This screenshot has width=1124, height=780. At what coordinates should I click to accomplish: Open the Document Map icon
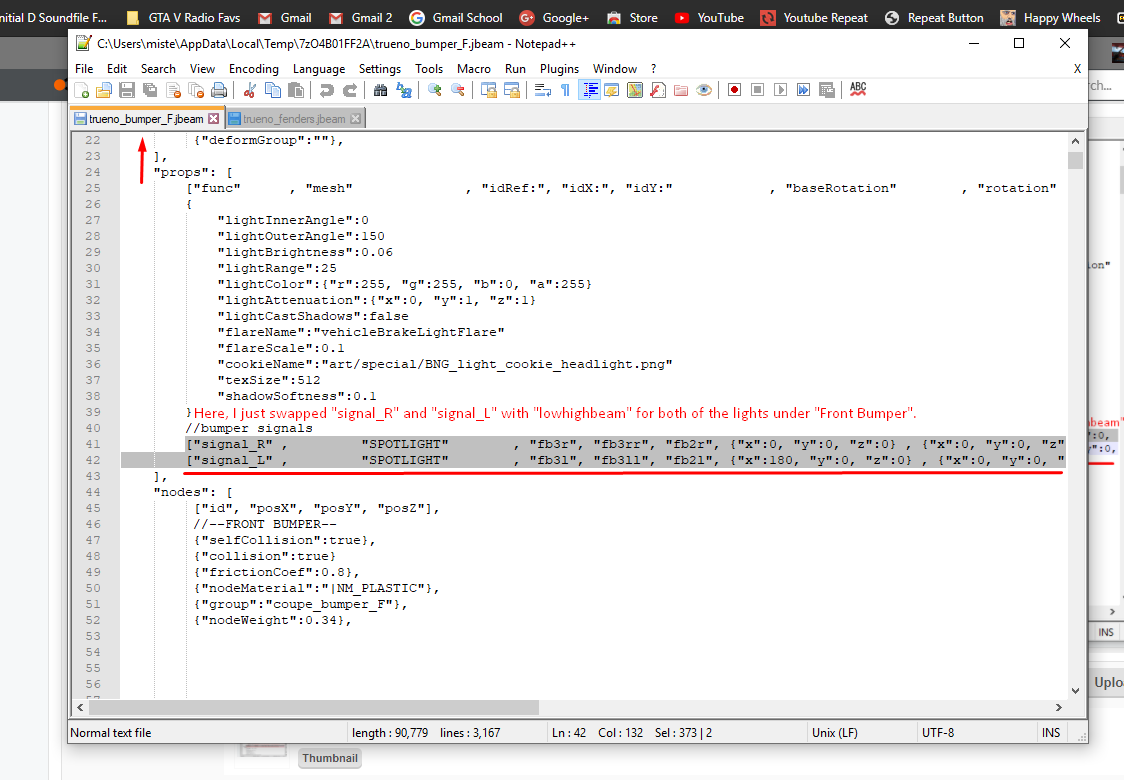[634, 90]
